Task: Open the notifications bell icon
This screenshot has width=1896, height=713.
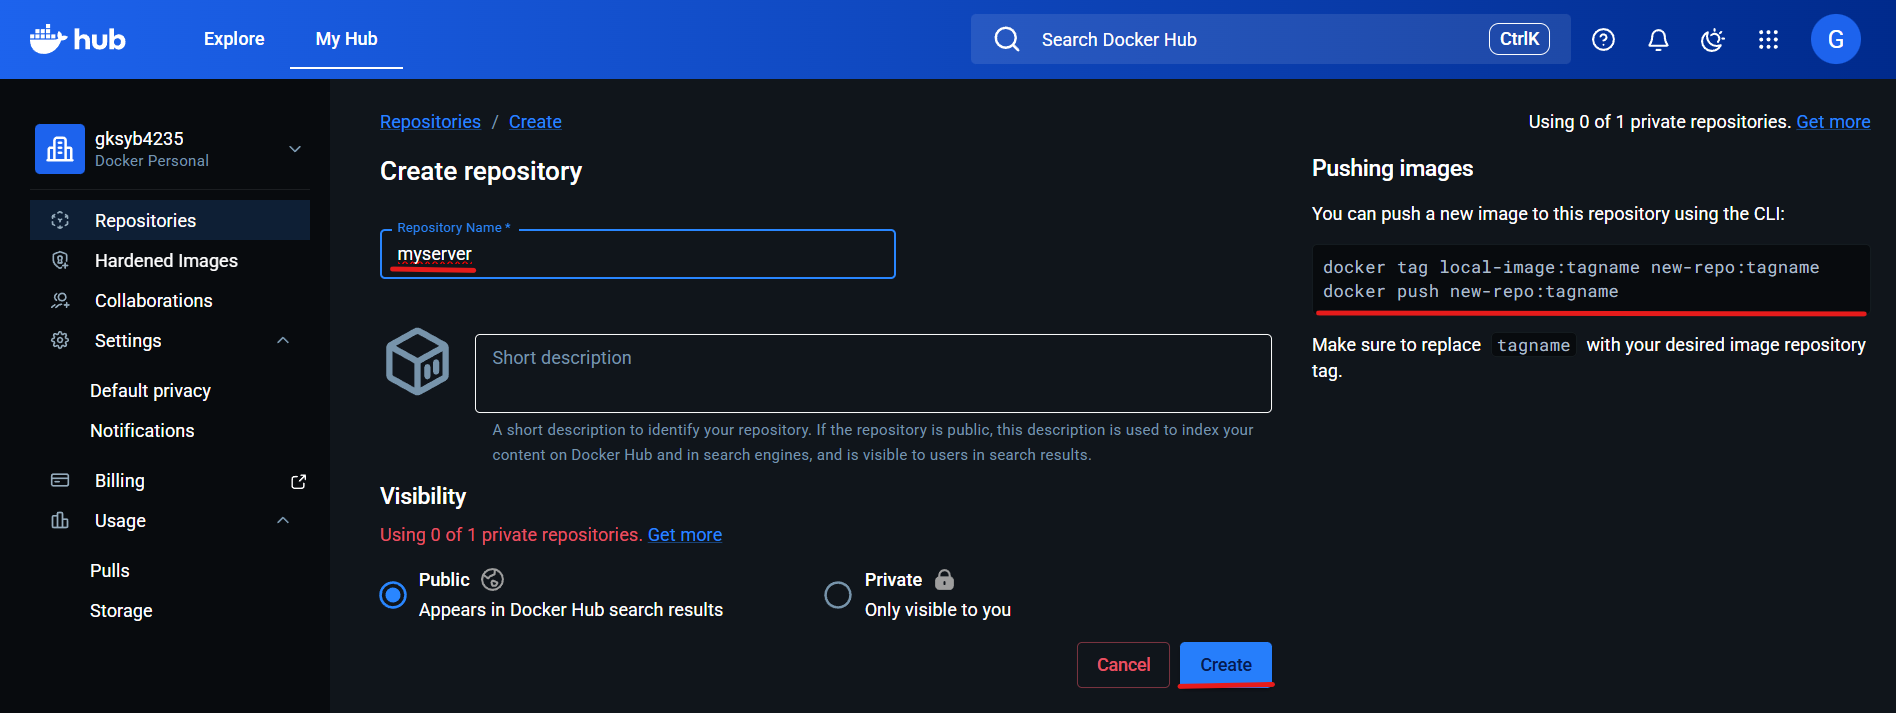Action: tap(1658, 39)
